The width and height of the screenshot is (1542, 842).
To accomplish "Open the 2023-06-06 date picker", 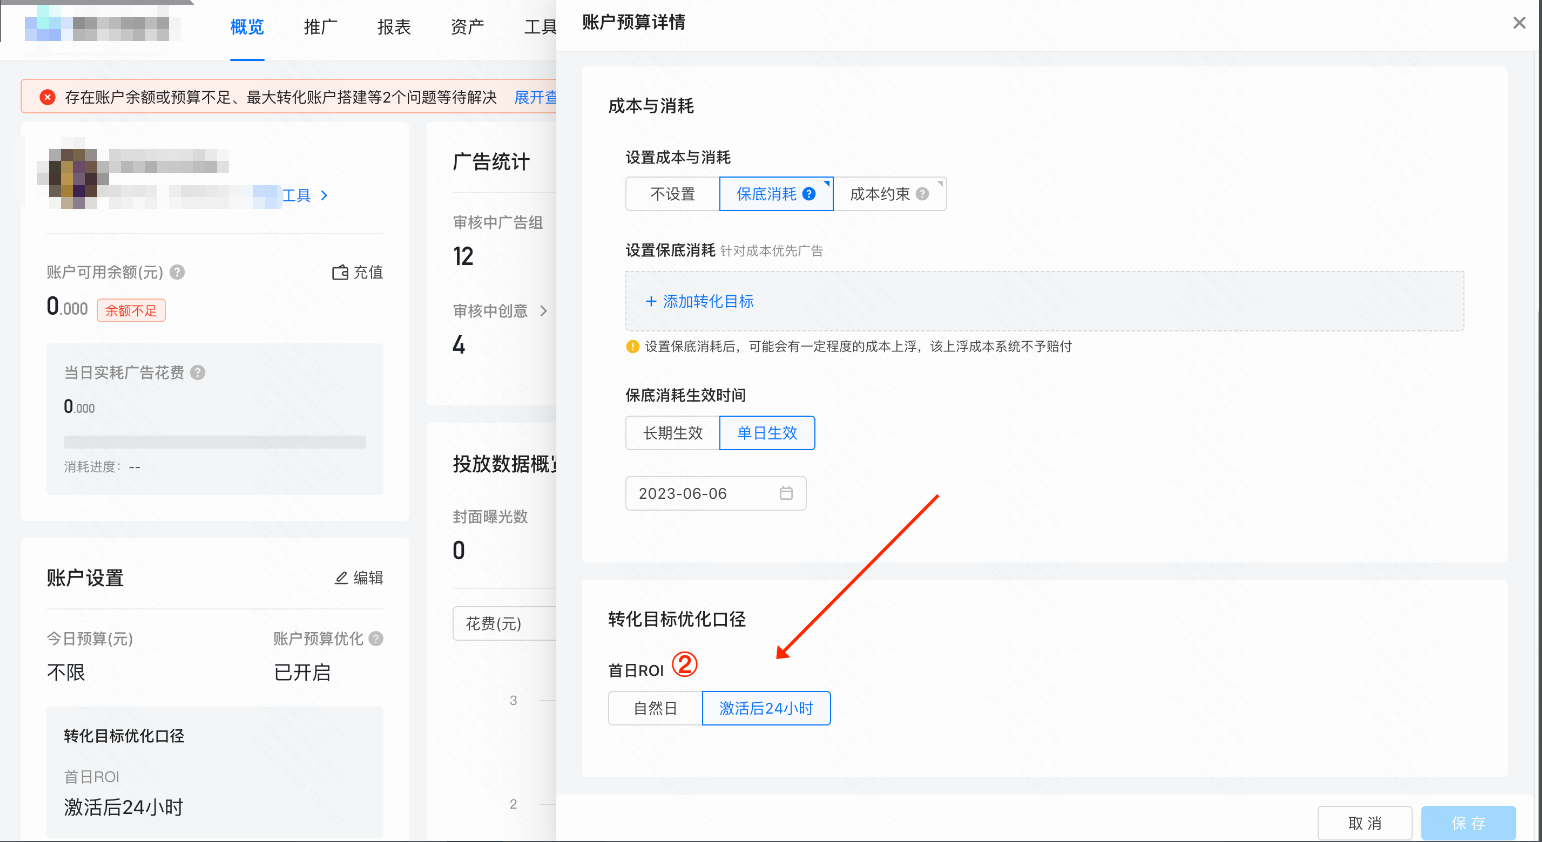I will tap(715, 493).
